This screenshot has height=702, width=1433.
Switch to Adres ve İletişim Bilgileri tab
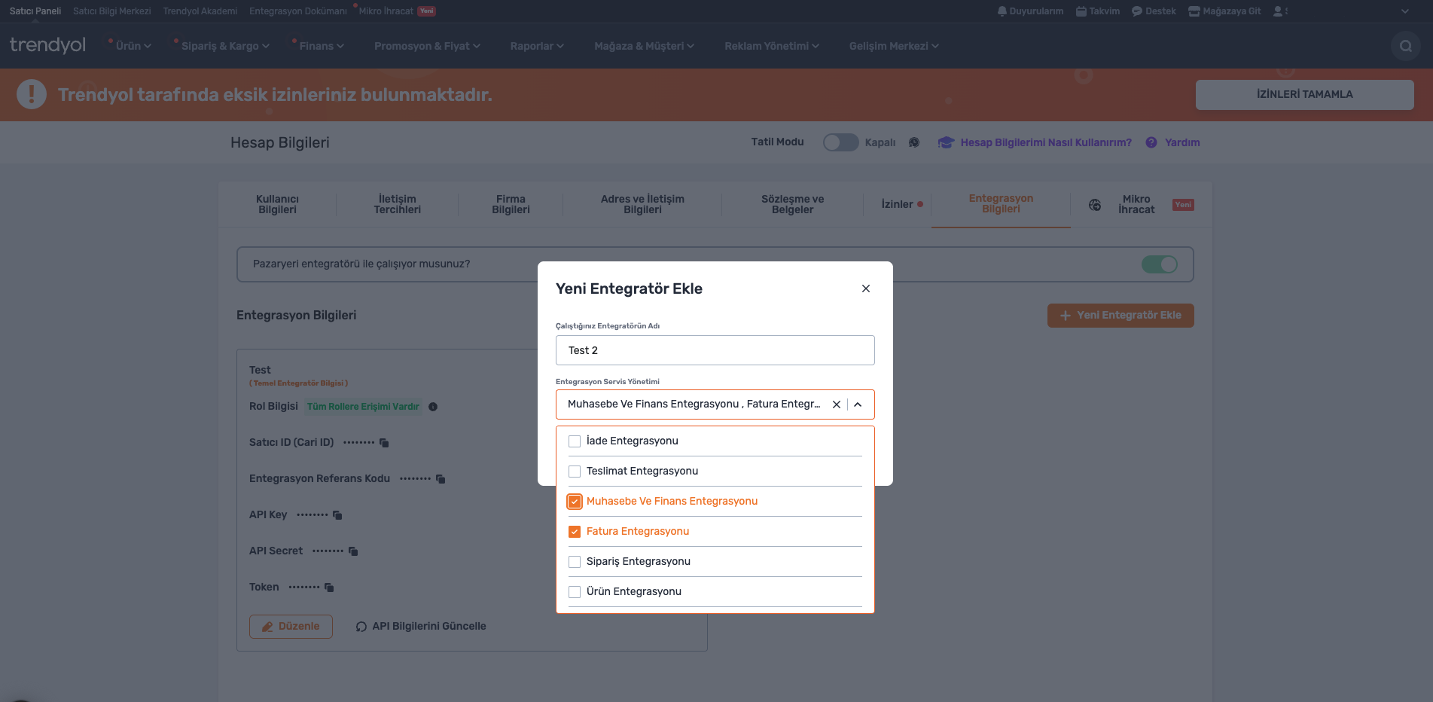click(642, 204)
